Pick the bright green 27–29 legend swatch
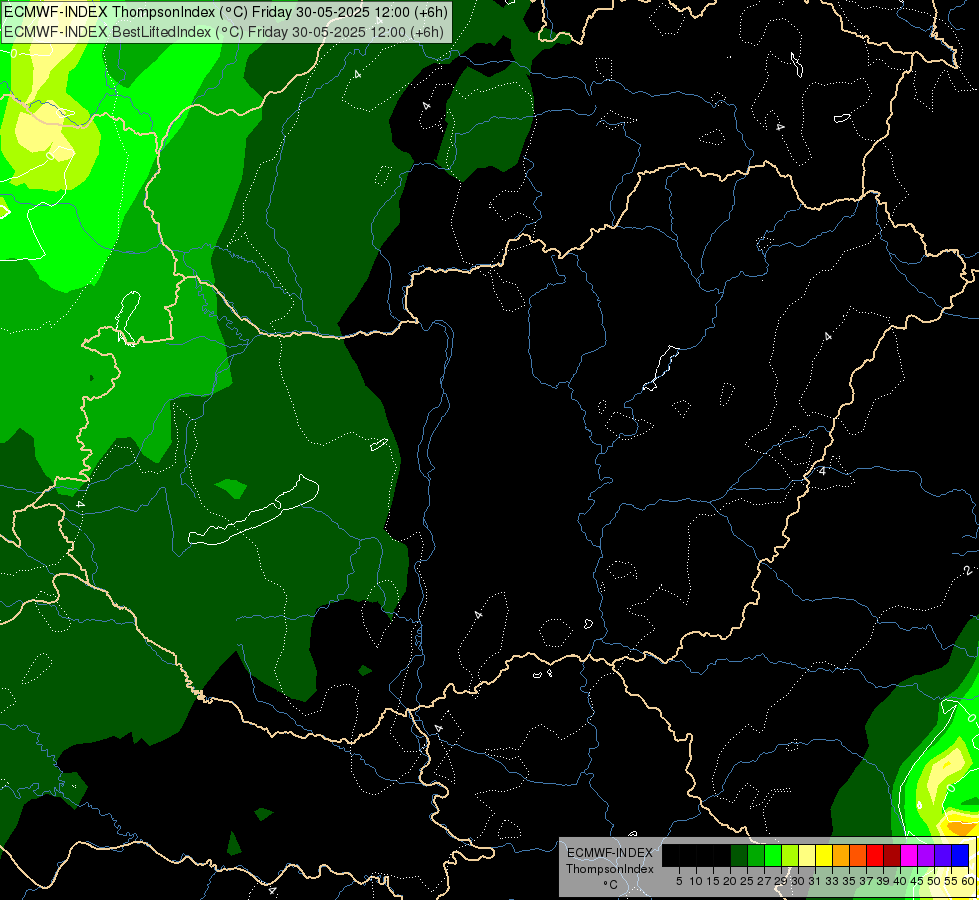The image size is (979, 900). 773,855
